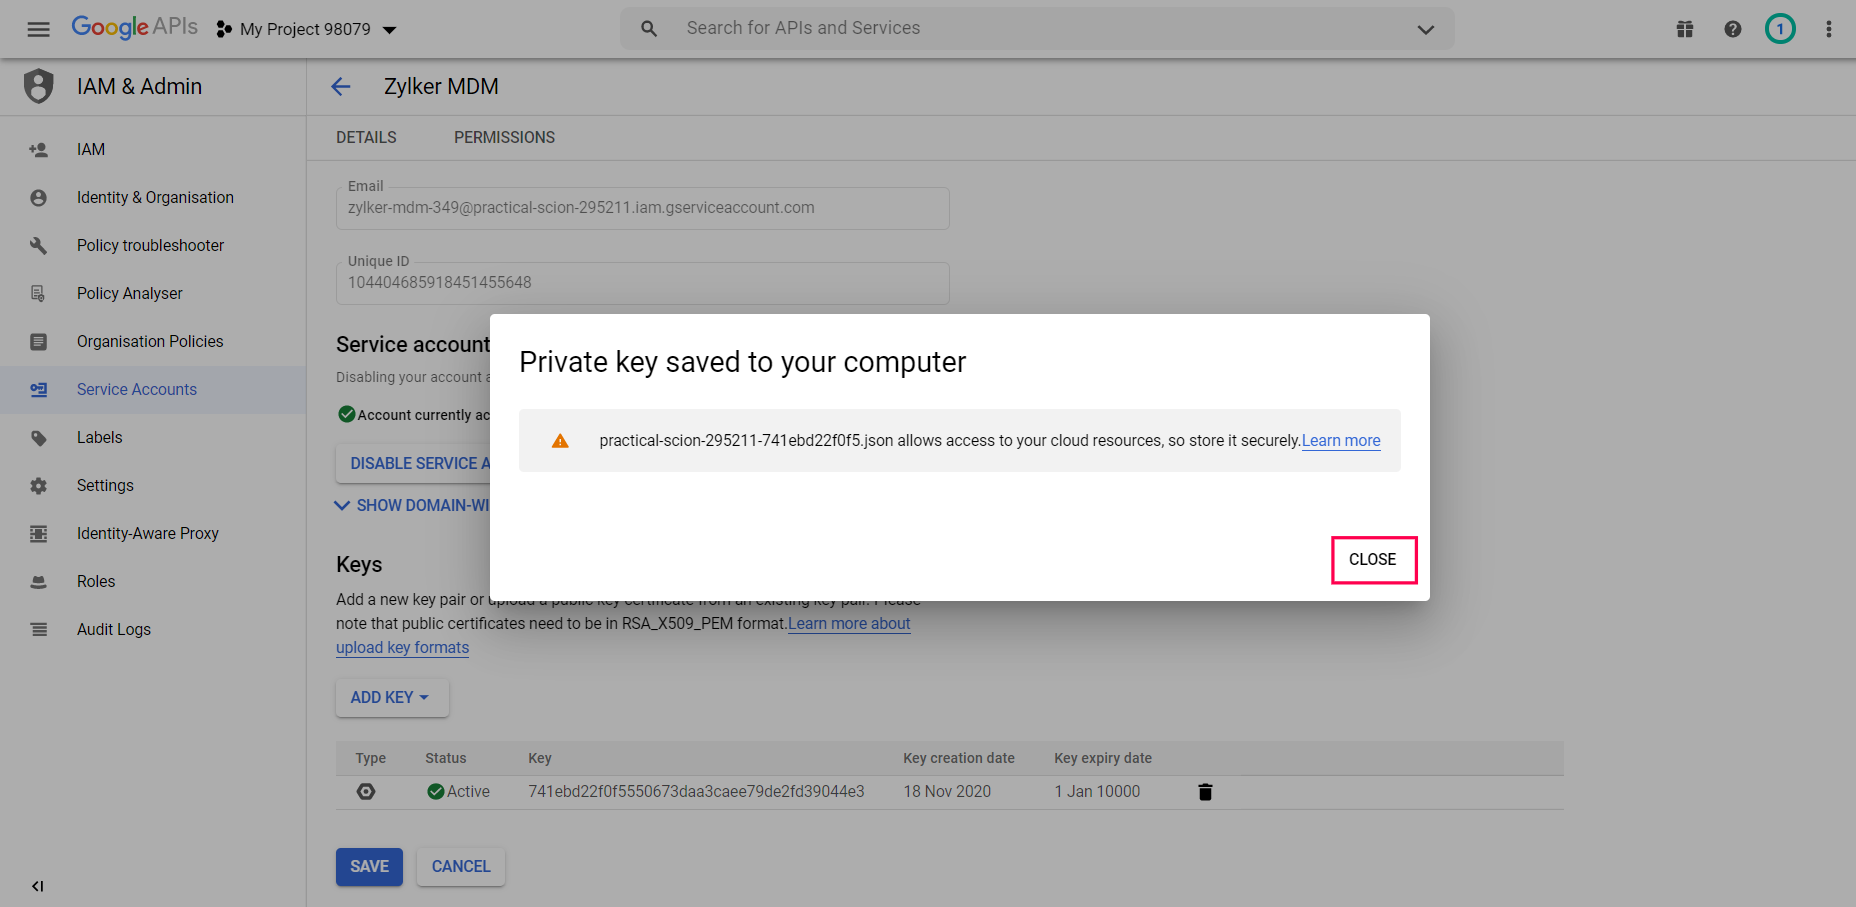The height and width of the screenshot is (907, 1856).
Task: Click the Status column header
Action: click(x=446, y=759)
